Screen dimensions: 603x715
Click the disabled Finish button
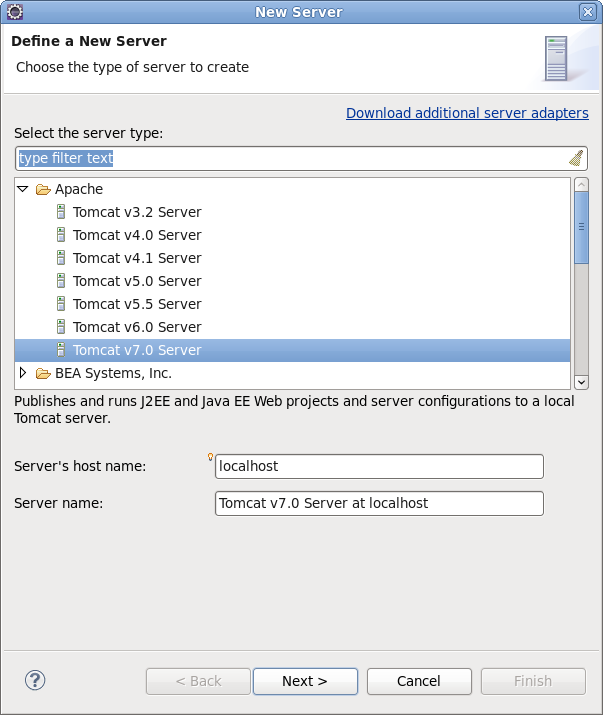pos(533,681)
